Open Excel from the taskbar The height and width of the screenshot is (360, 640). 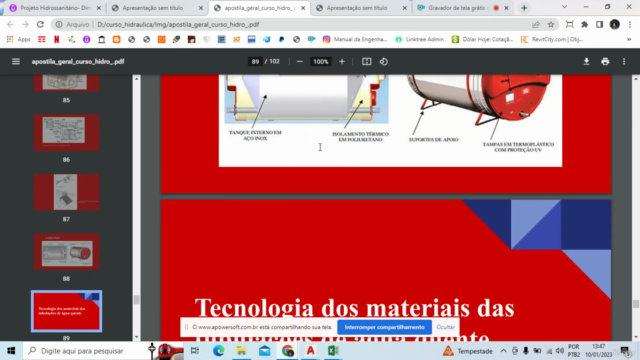click(x=333, y=351)
